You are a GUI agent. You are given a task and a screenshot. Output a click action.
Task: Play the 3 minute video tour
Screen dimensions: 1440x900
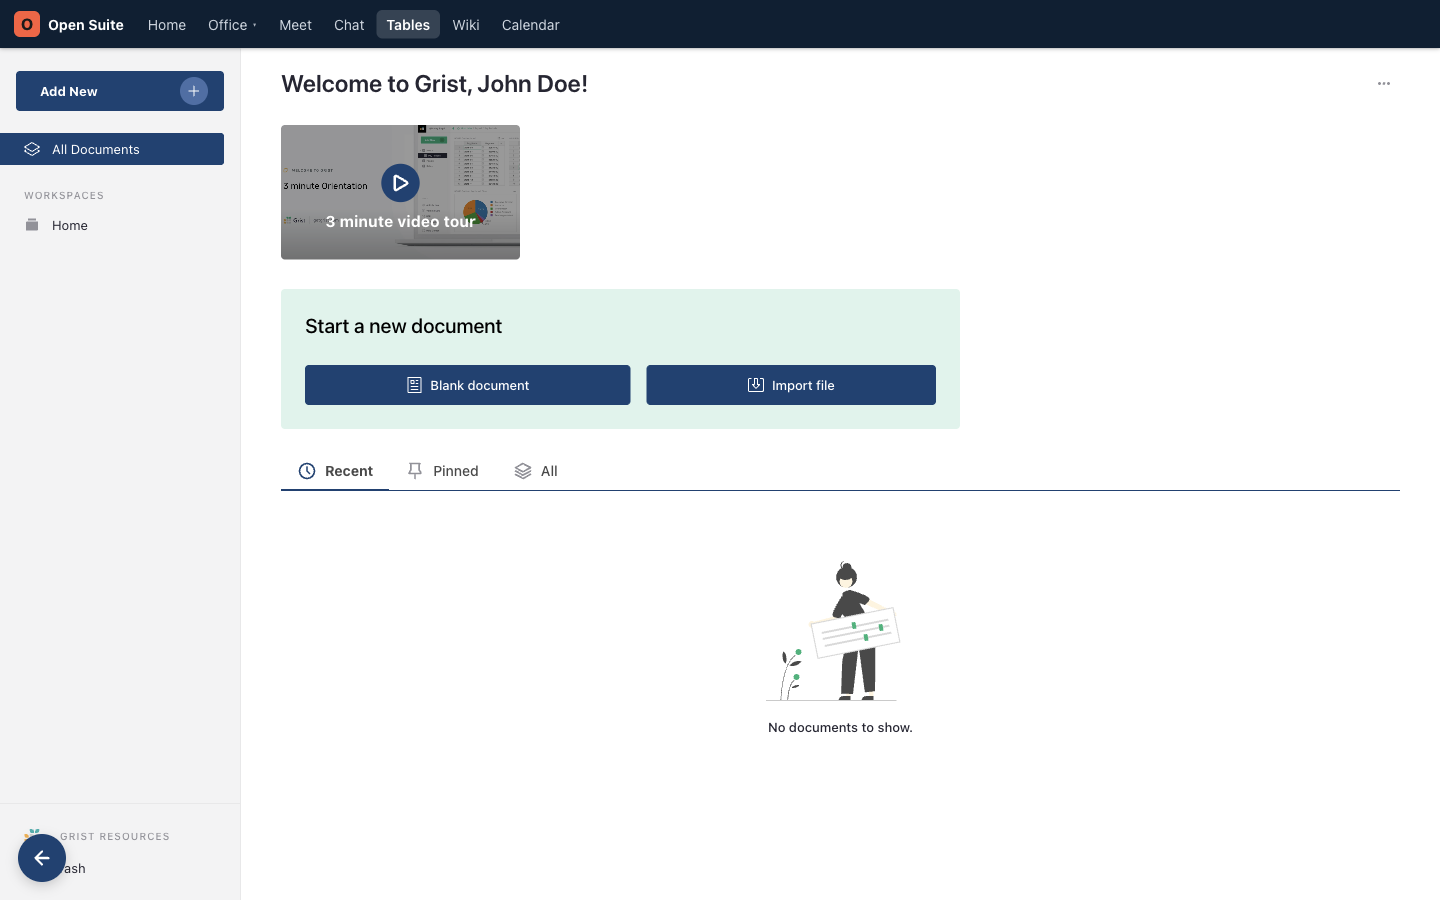pos(400,183)
